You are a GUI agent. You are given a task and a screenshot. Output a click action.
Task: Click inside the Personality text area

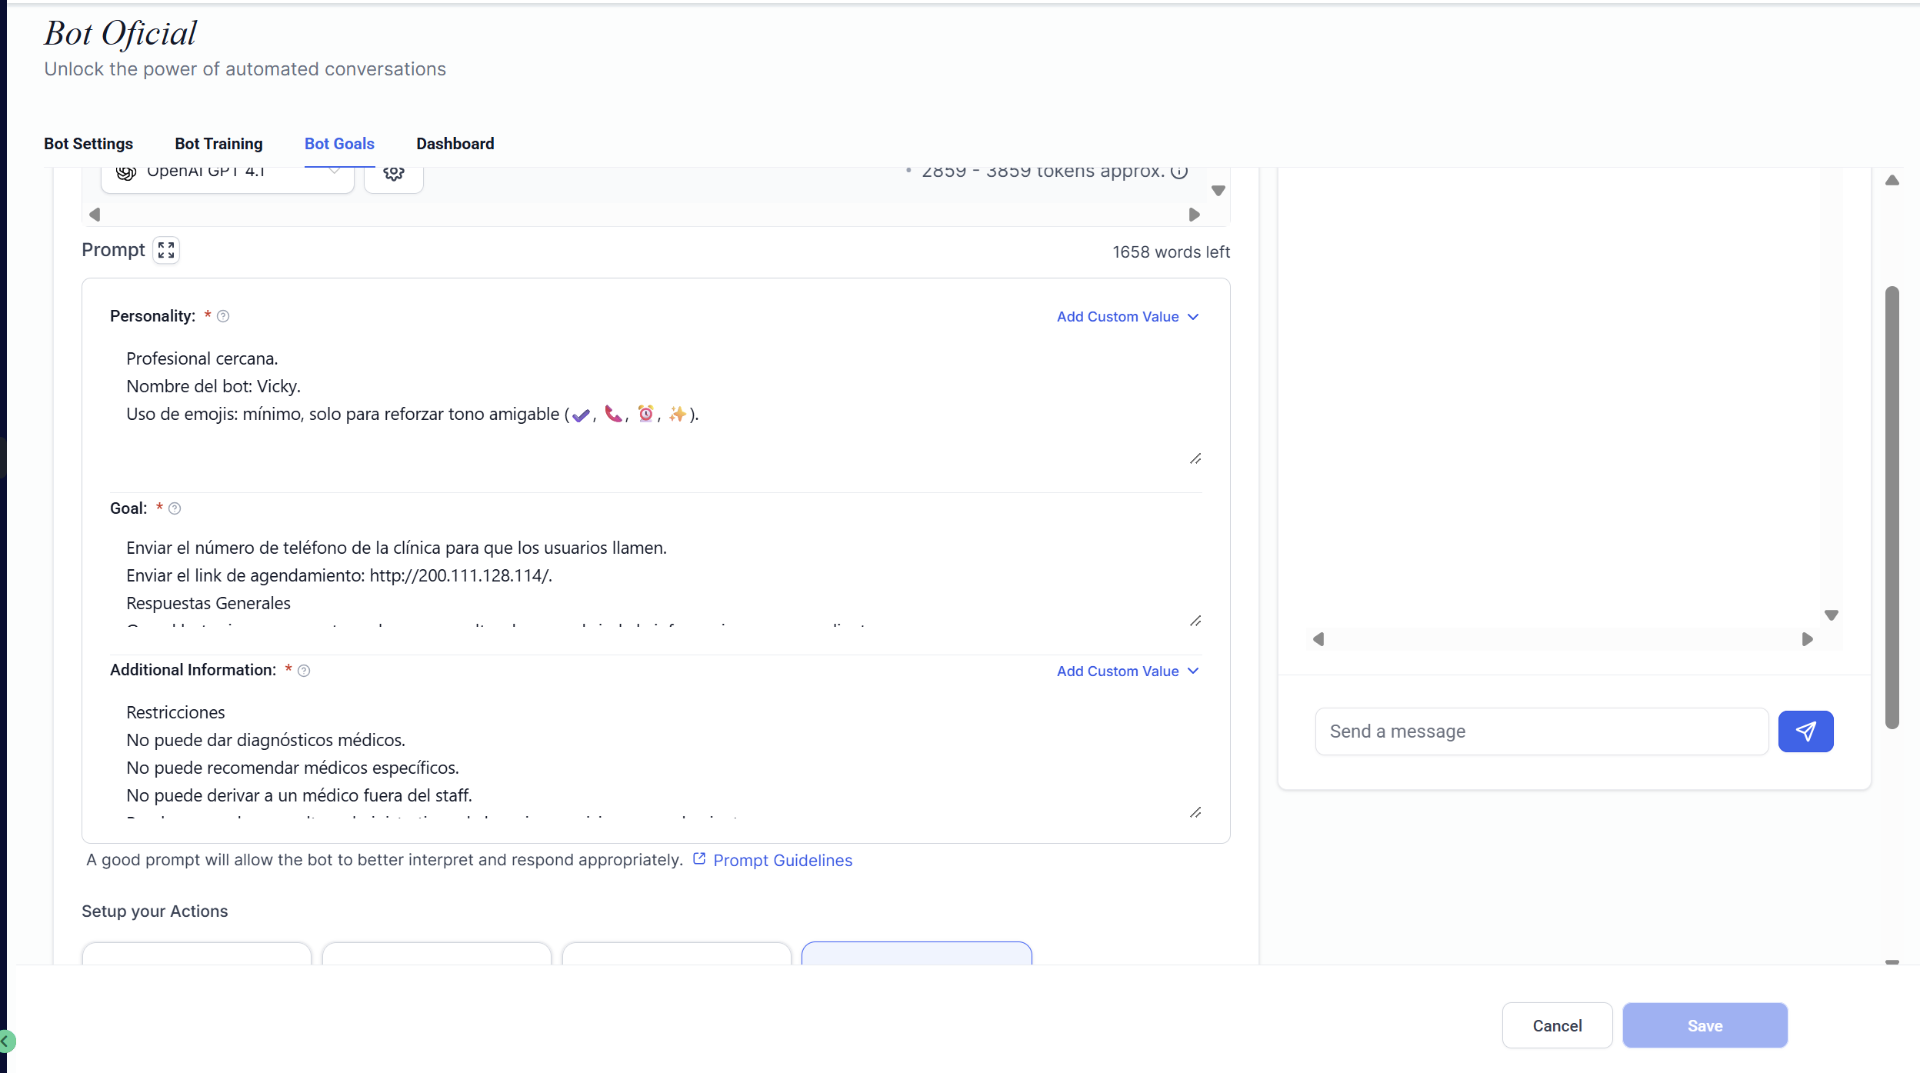(x=655, y=402)
